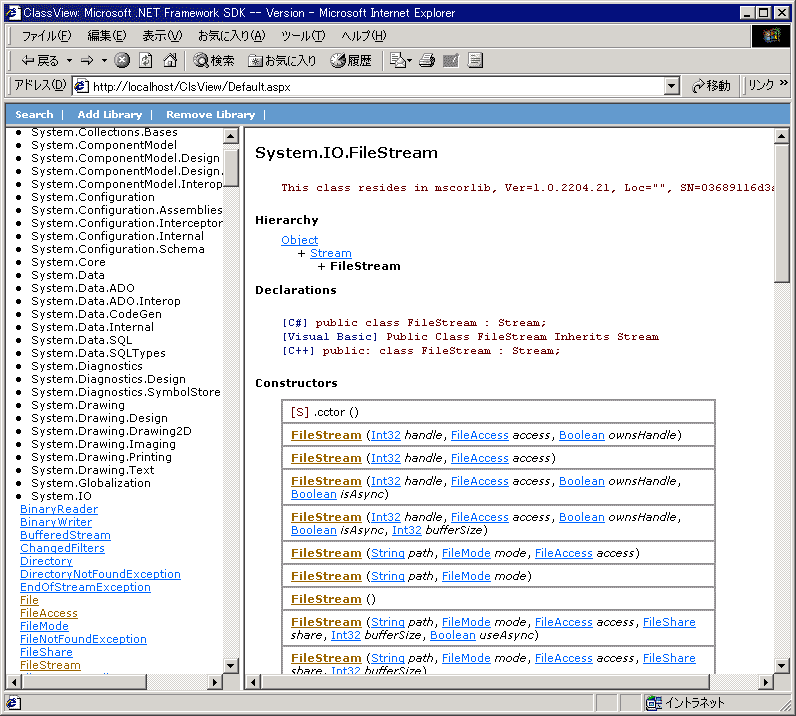This screenshot has width=796, height=716.
Task: Go to the Home page icon
Action: (170, 60)
